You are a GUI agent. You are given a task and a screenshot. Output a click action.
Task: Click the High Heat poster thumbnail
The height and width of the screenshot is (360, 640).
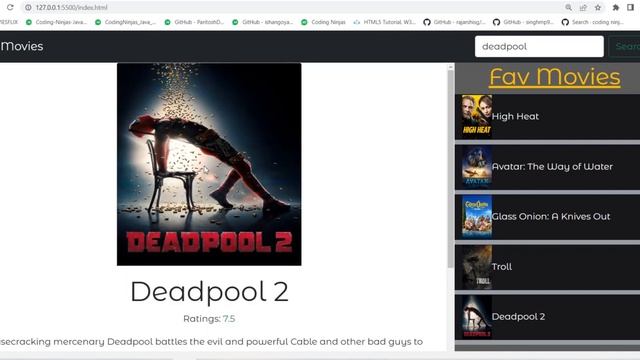click(477, 117)
